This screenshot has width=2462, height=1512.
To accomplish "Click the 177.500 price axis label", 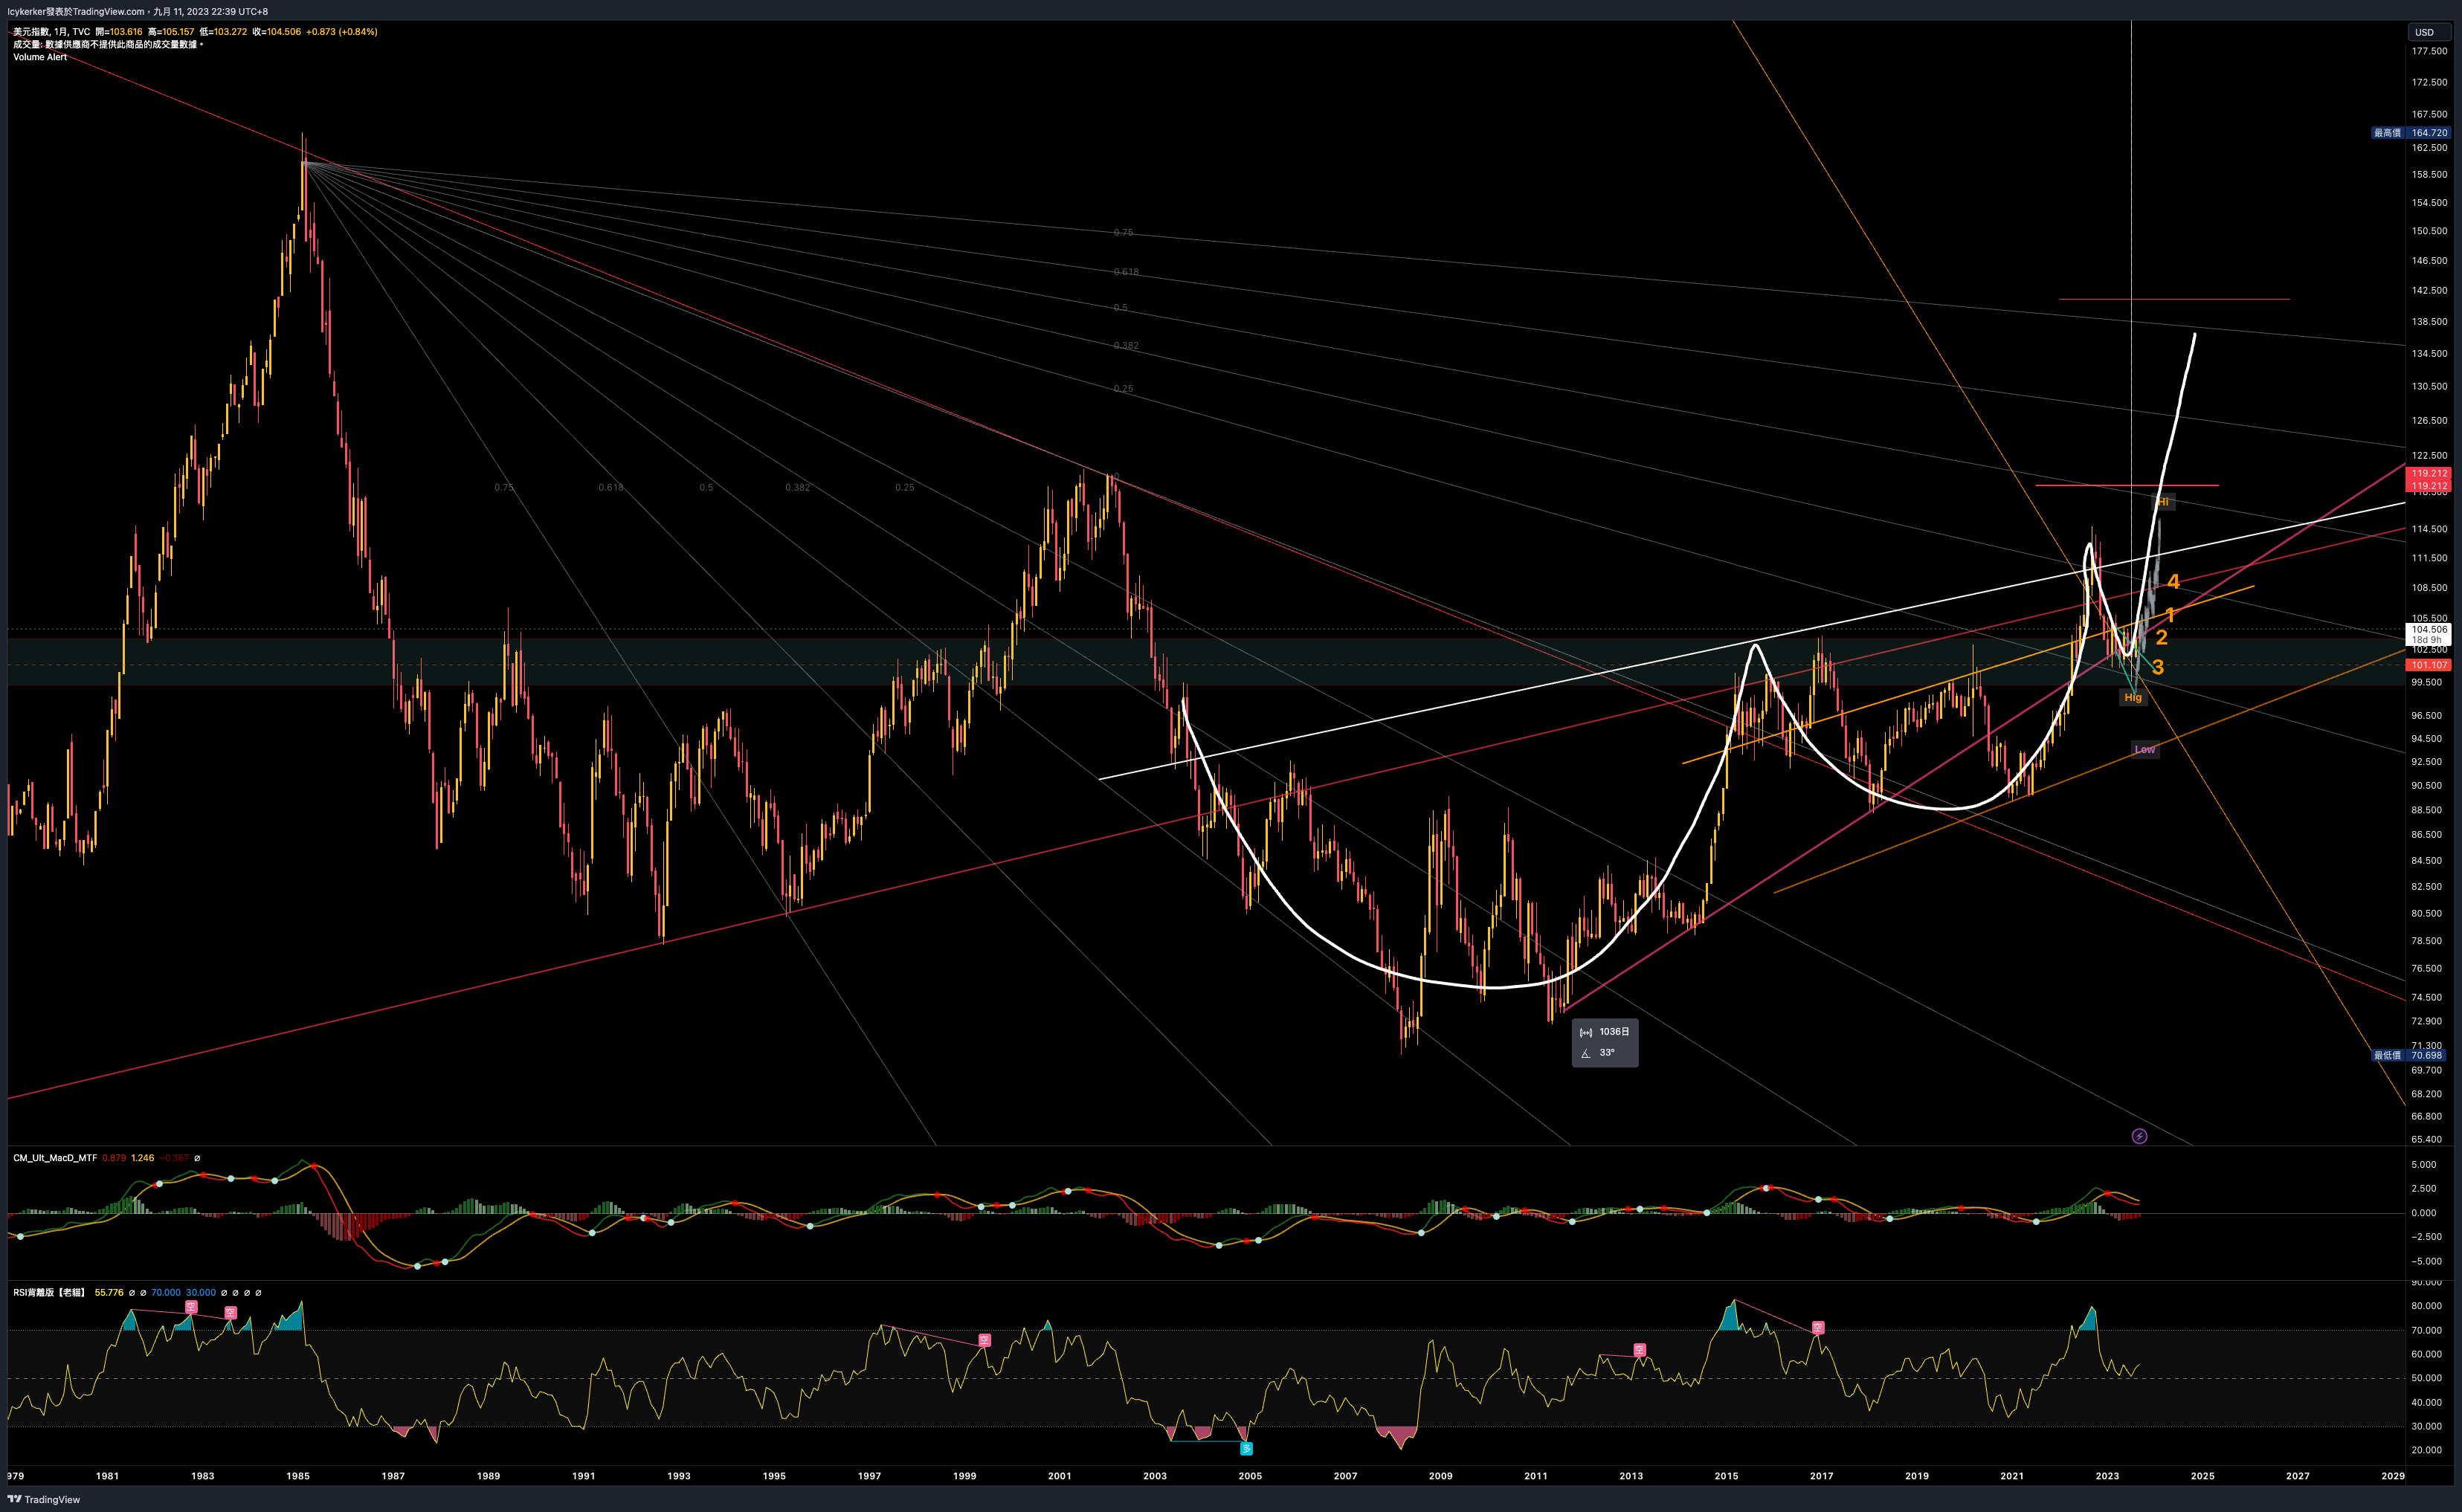I will (x=2429, y=51).
